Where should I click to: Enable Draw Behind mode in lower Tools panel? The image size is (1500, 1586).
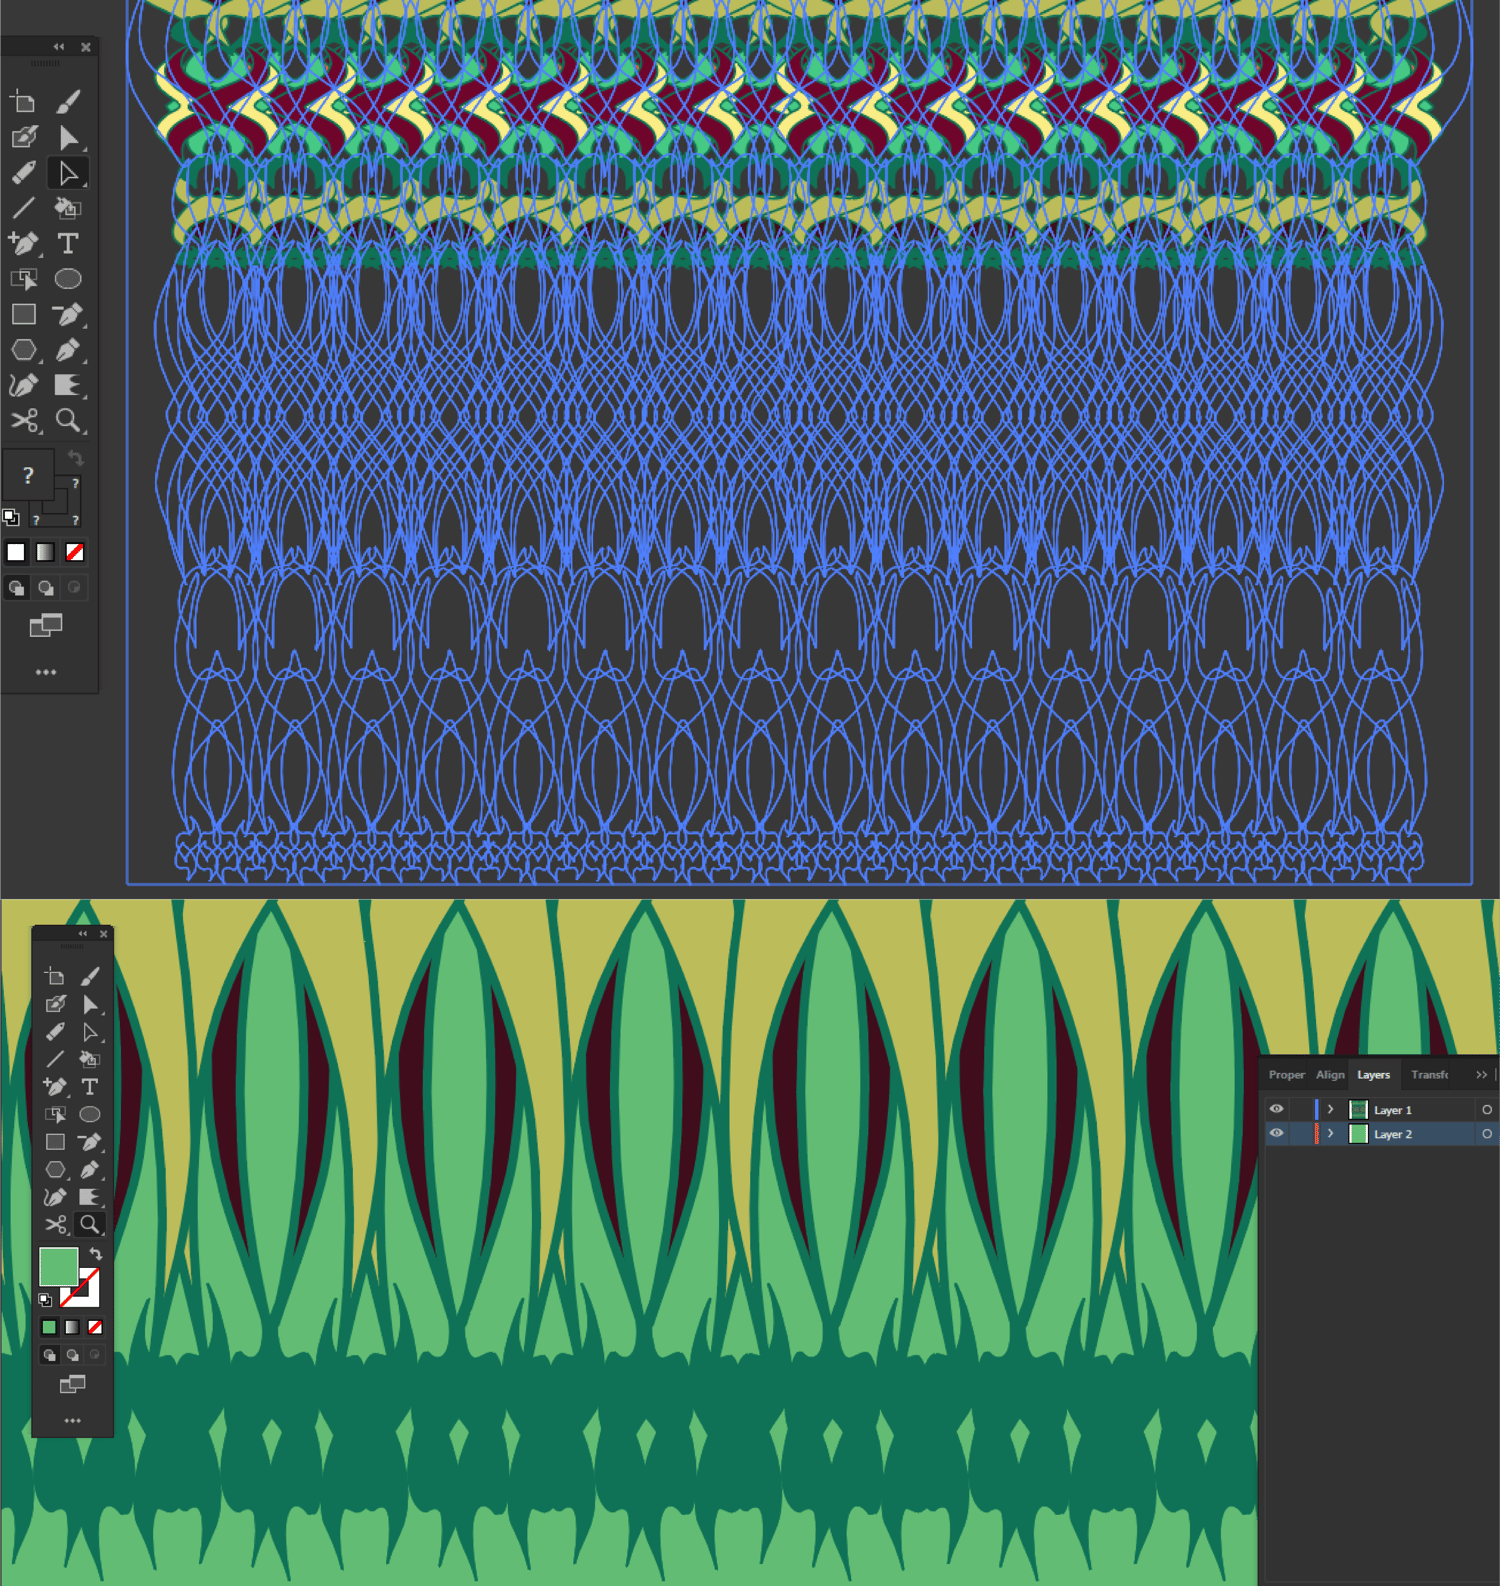[72, 1355]
